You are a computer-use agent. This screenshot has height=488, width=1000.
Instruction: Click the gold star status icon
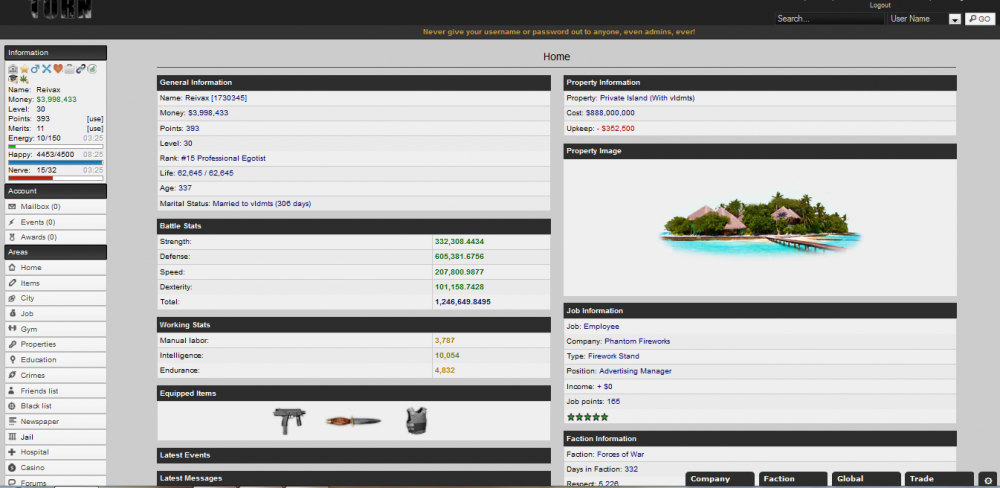click(x=23, y=69)
